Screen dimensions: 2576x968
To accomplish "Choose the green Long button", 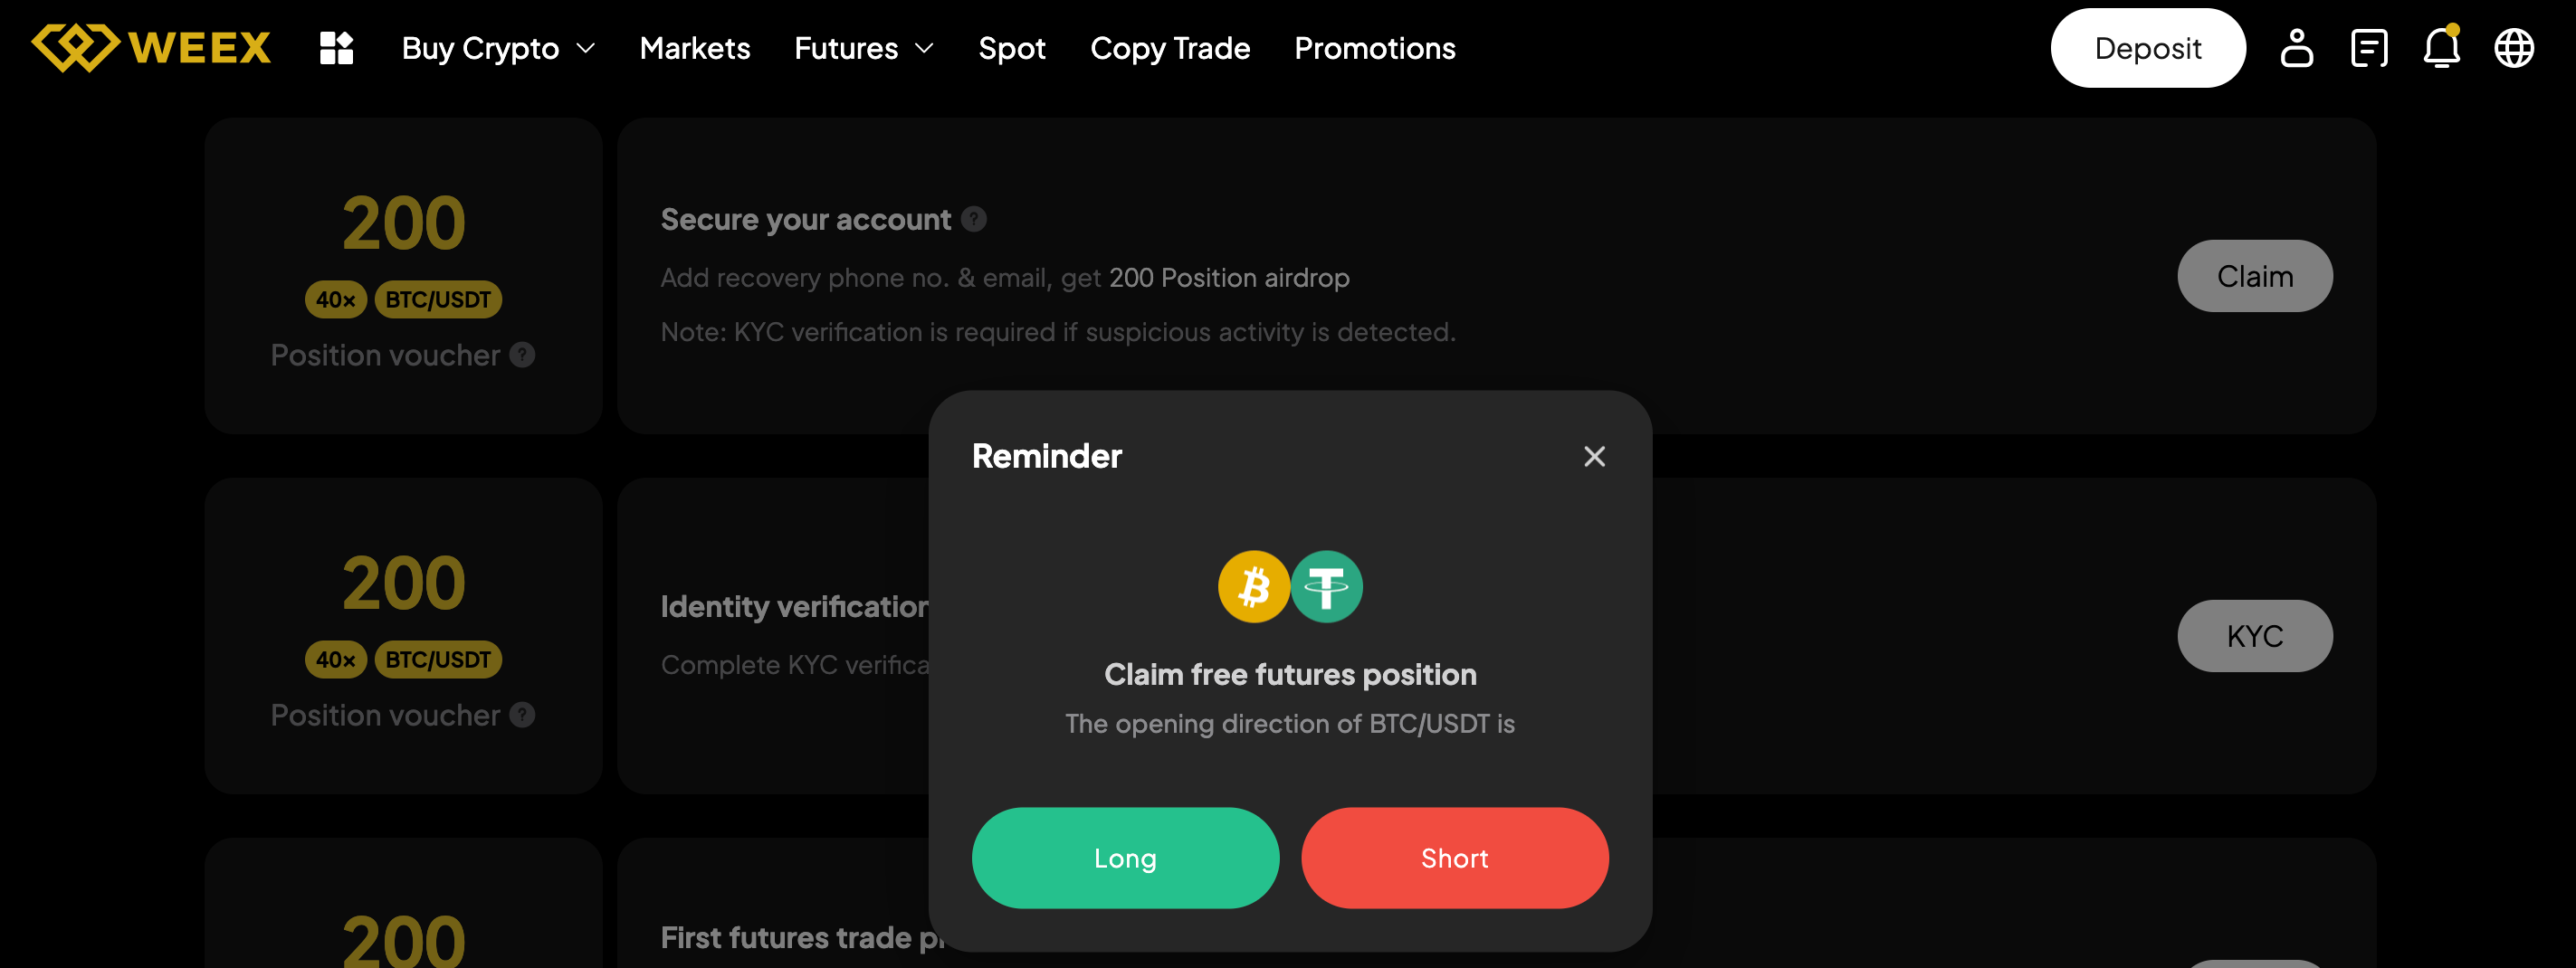I will coord(1125,858).
